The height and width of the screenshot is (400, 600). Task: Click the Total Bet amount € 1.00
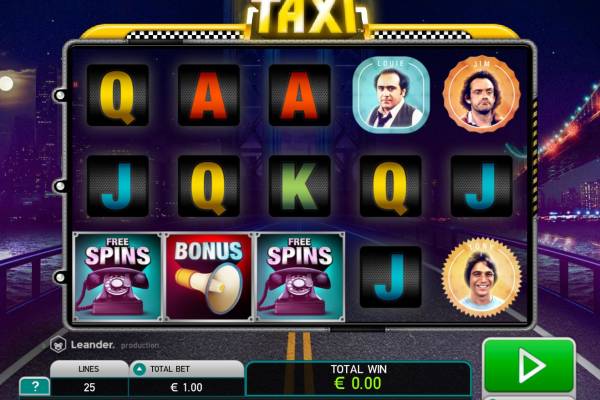tap(186, 387)
